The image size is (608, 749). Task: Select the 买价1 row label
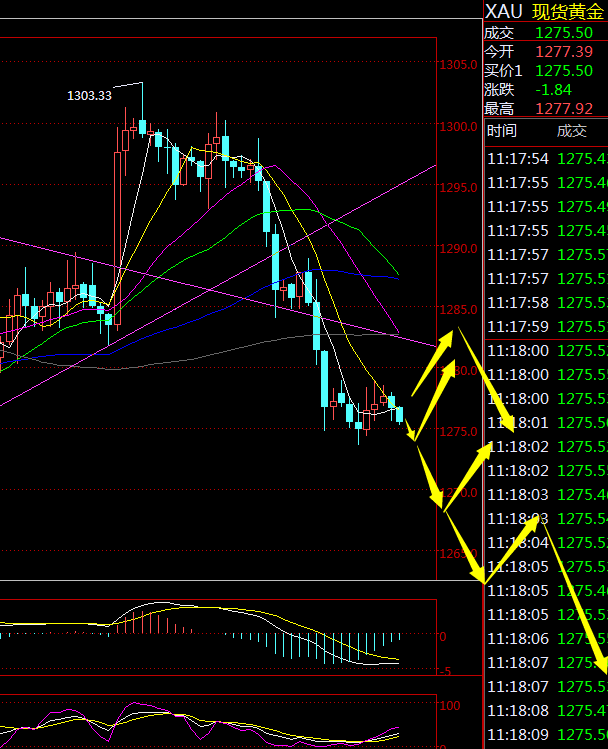pos(503,71)
